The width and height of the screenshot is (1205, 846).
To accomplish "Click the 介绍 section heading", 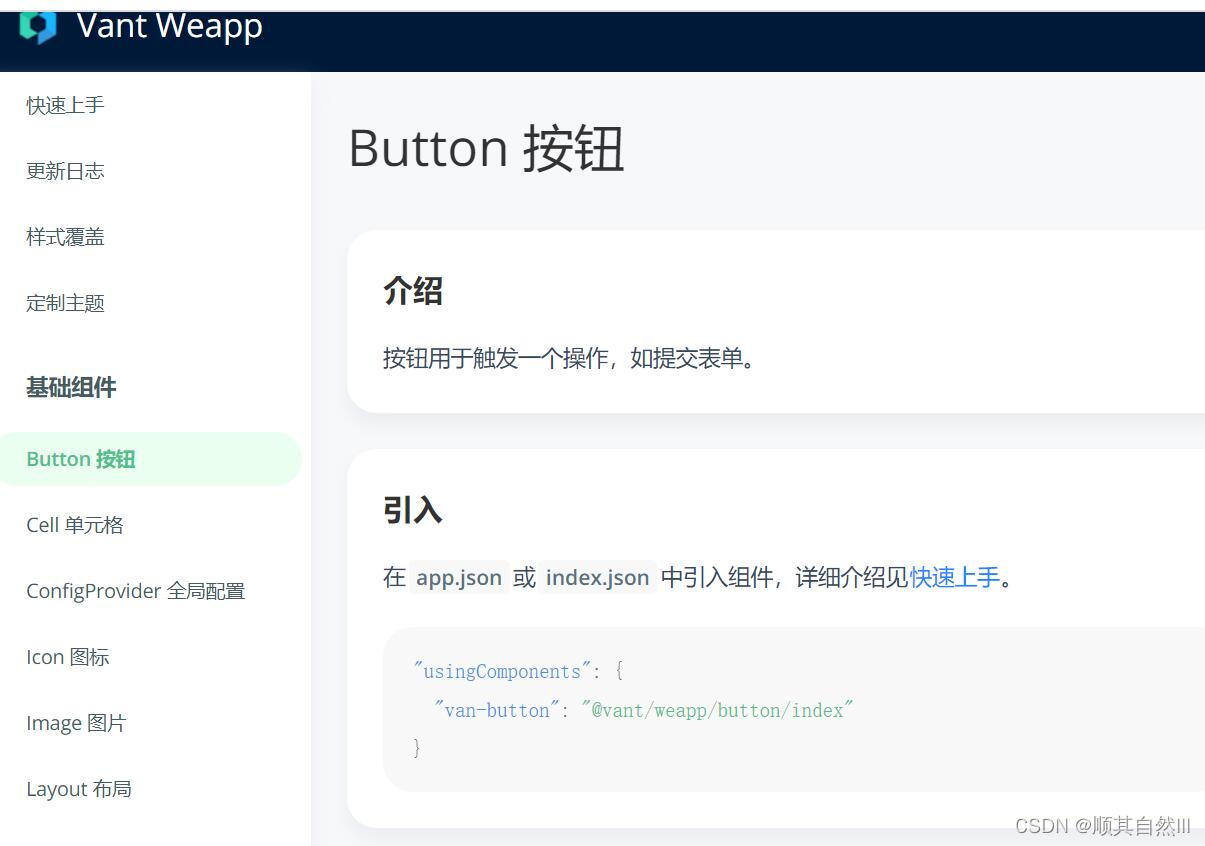I will [411, 291].
